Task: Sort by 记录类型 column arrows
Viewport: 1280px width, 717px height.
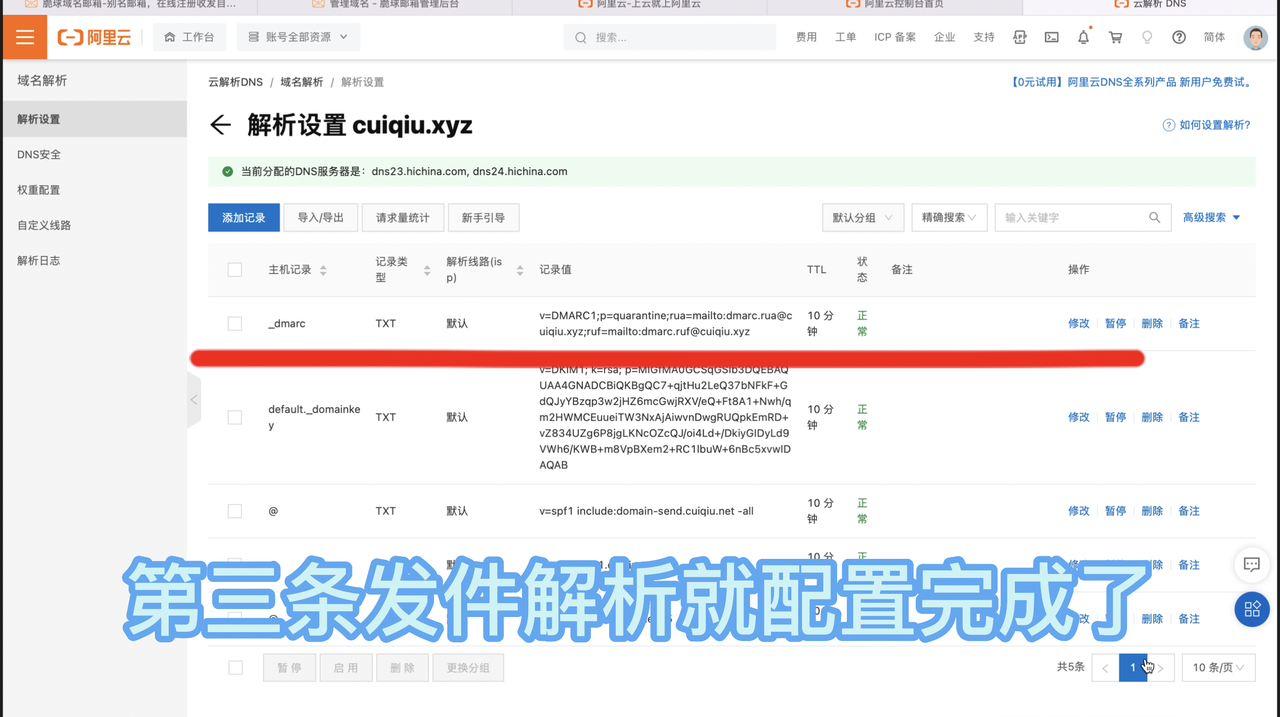Action: pos(427,270)
